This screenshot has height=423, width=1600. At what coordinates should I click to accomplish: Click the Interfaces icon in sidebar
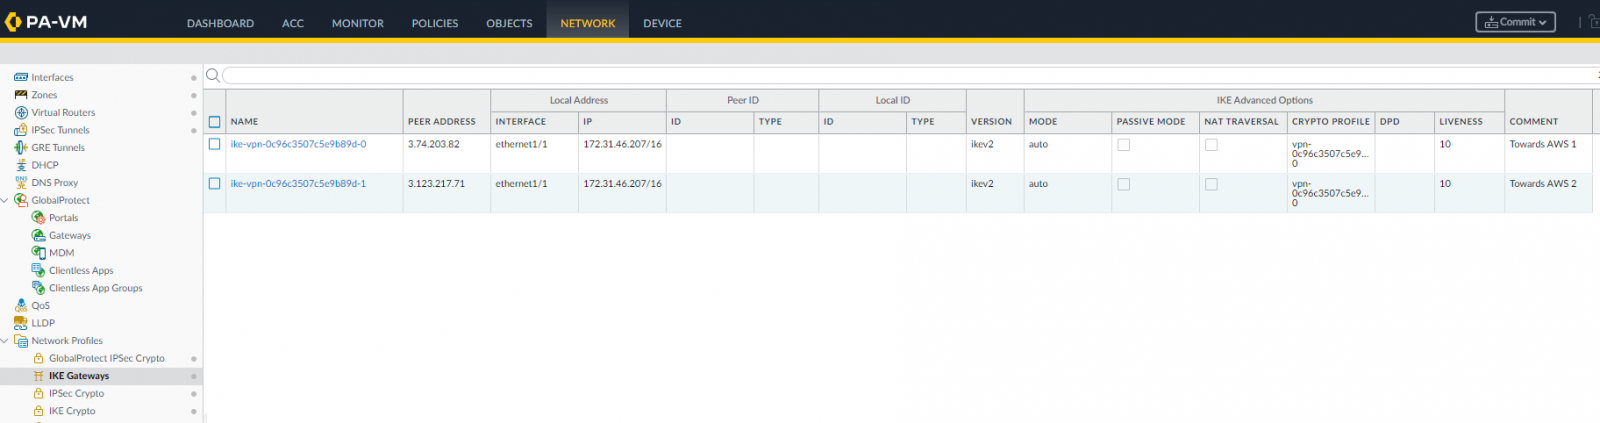click(21, 77)
